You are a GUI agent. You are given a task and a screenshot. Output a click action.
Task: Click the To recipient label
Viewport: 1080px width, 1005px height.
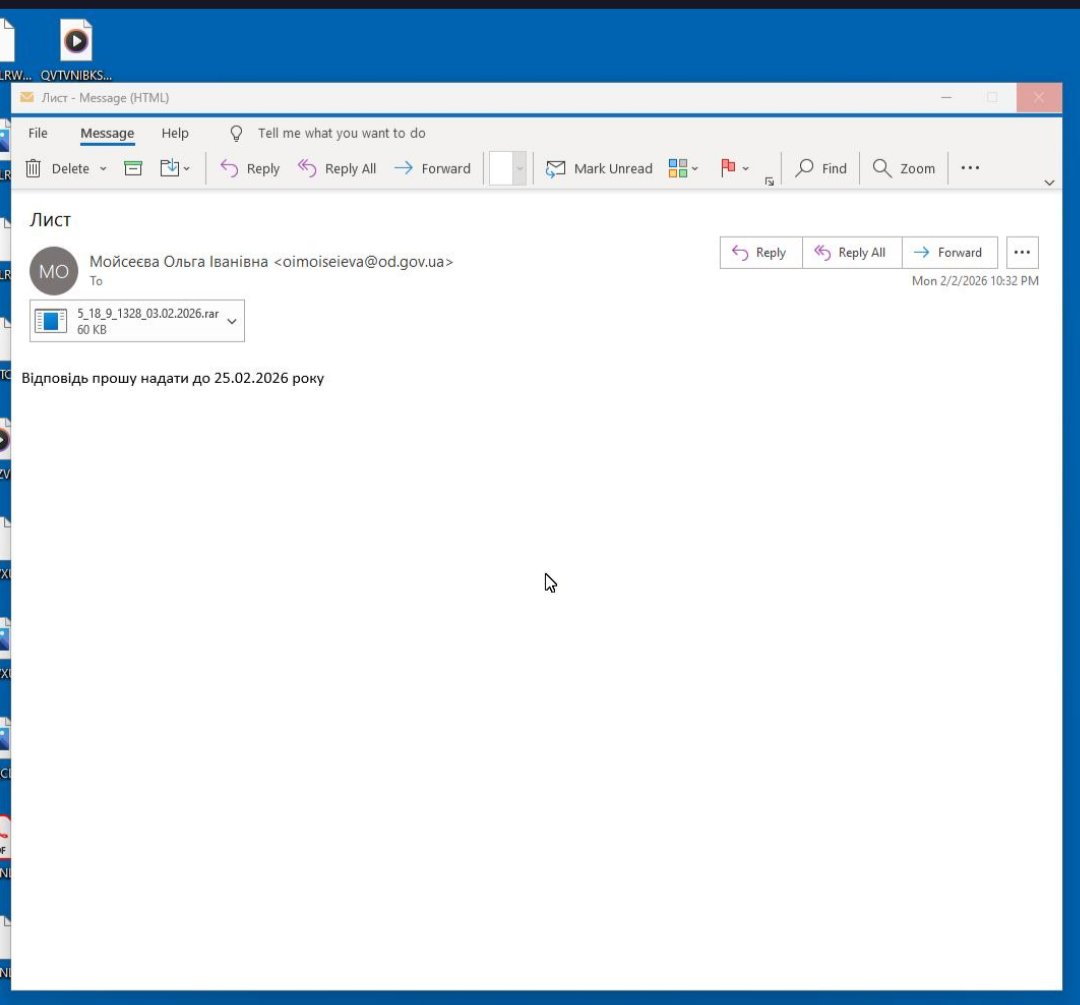click(x=96, y=281)
